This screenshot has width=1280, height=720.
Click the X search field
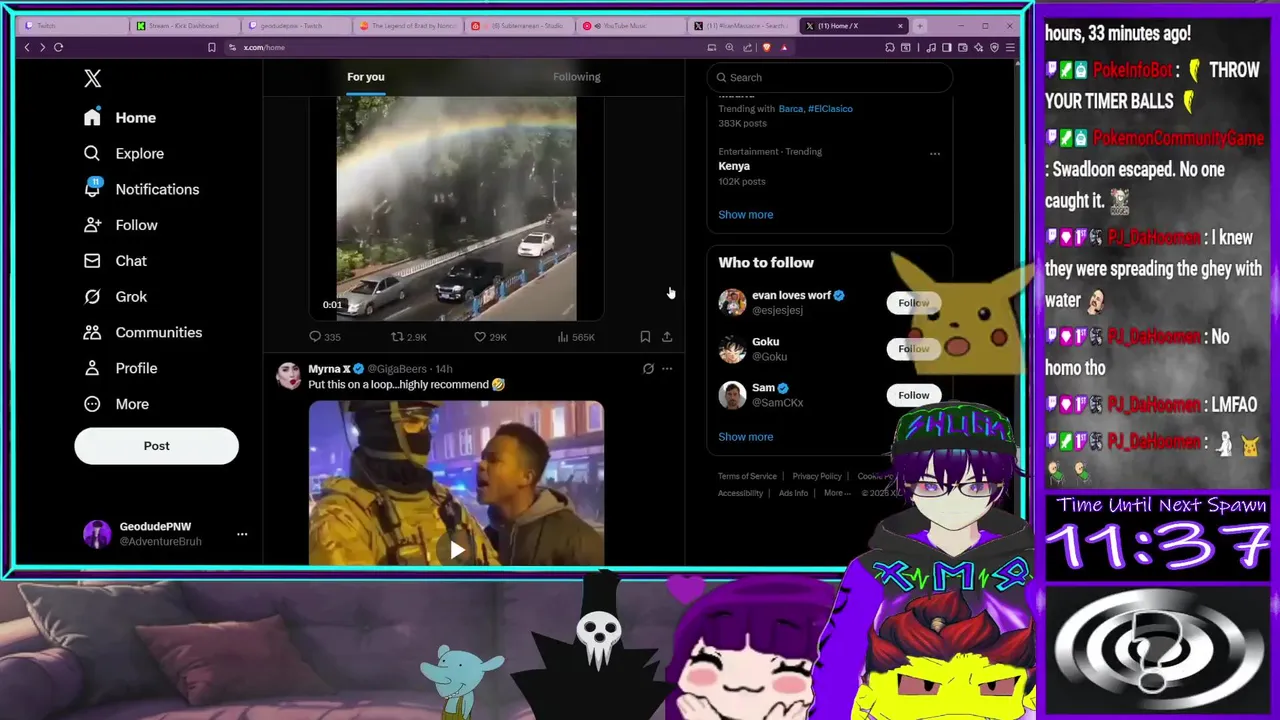coord(829,77)
